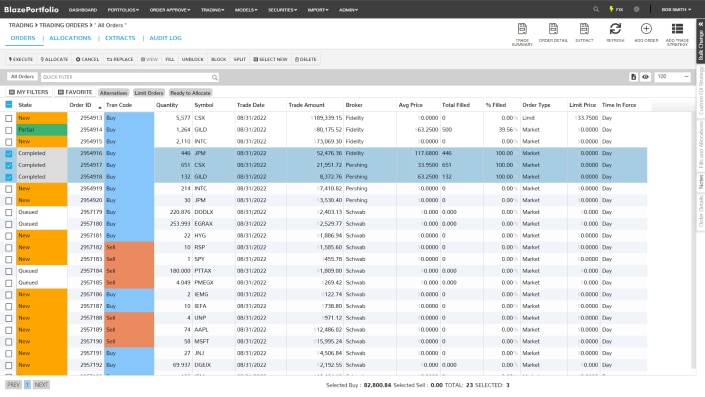The width and height of the screenshot is (705, 397).
Task: Click the Allocate toolbar button
Action: click(x=54, y=59)
